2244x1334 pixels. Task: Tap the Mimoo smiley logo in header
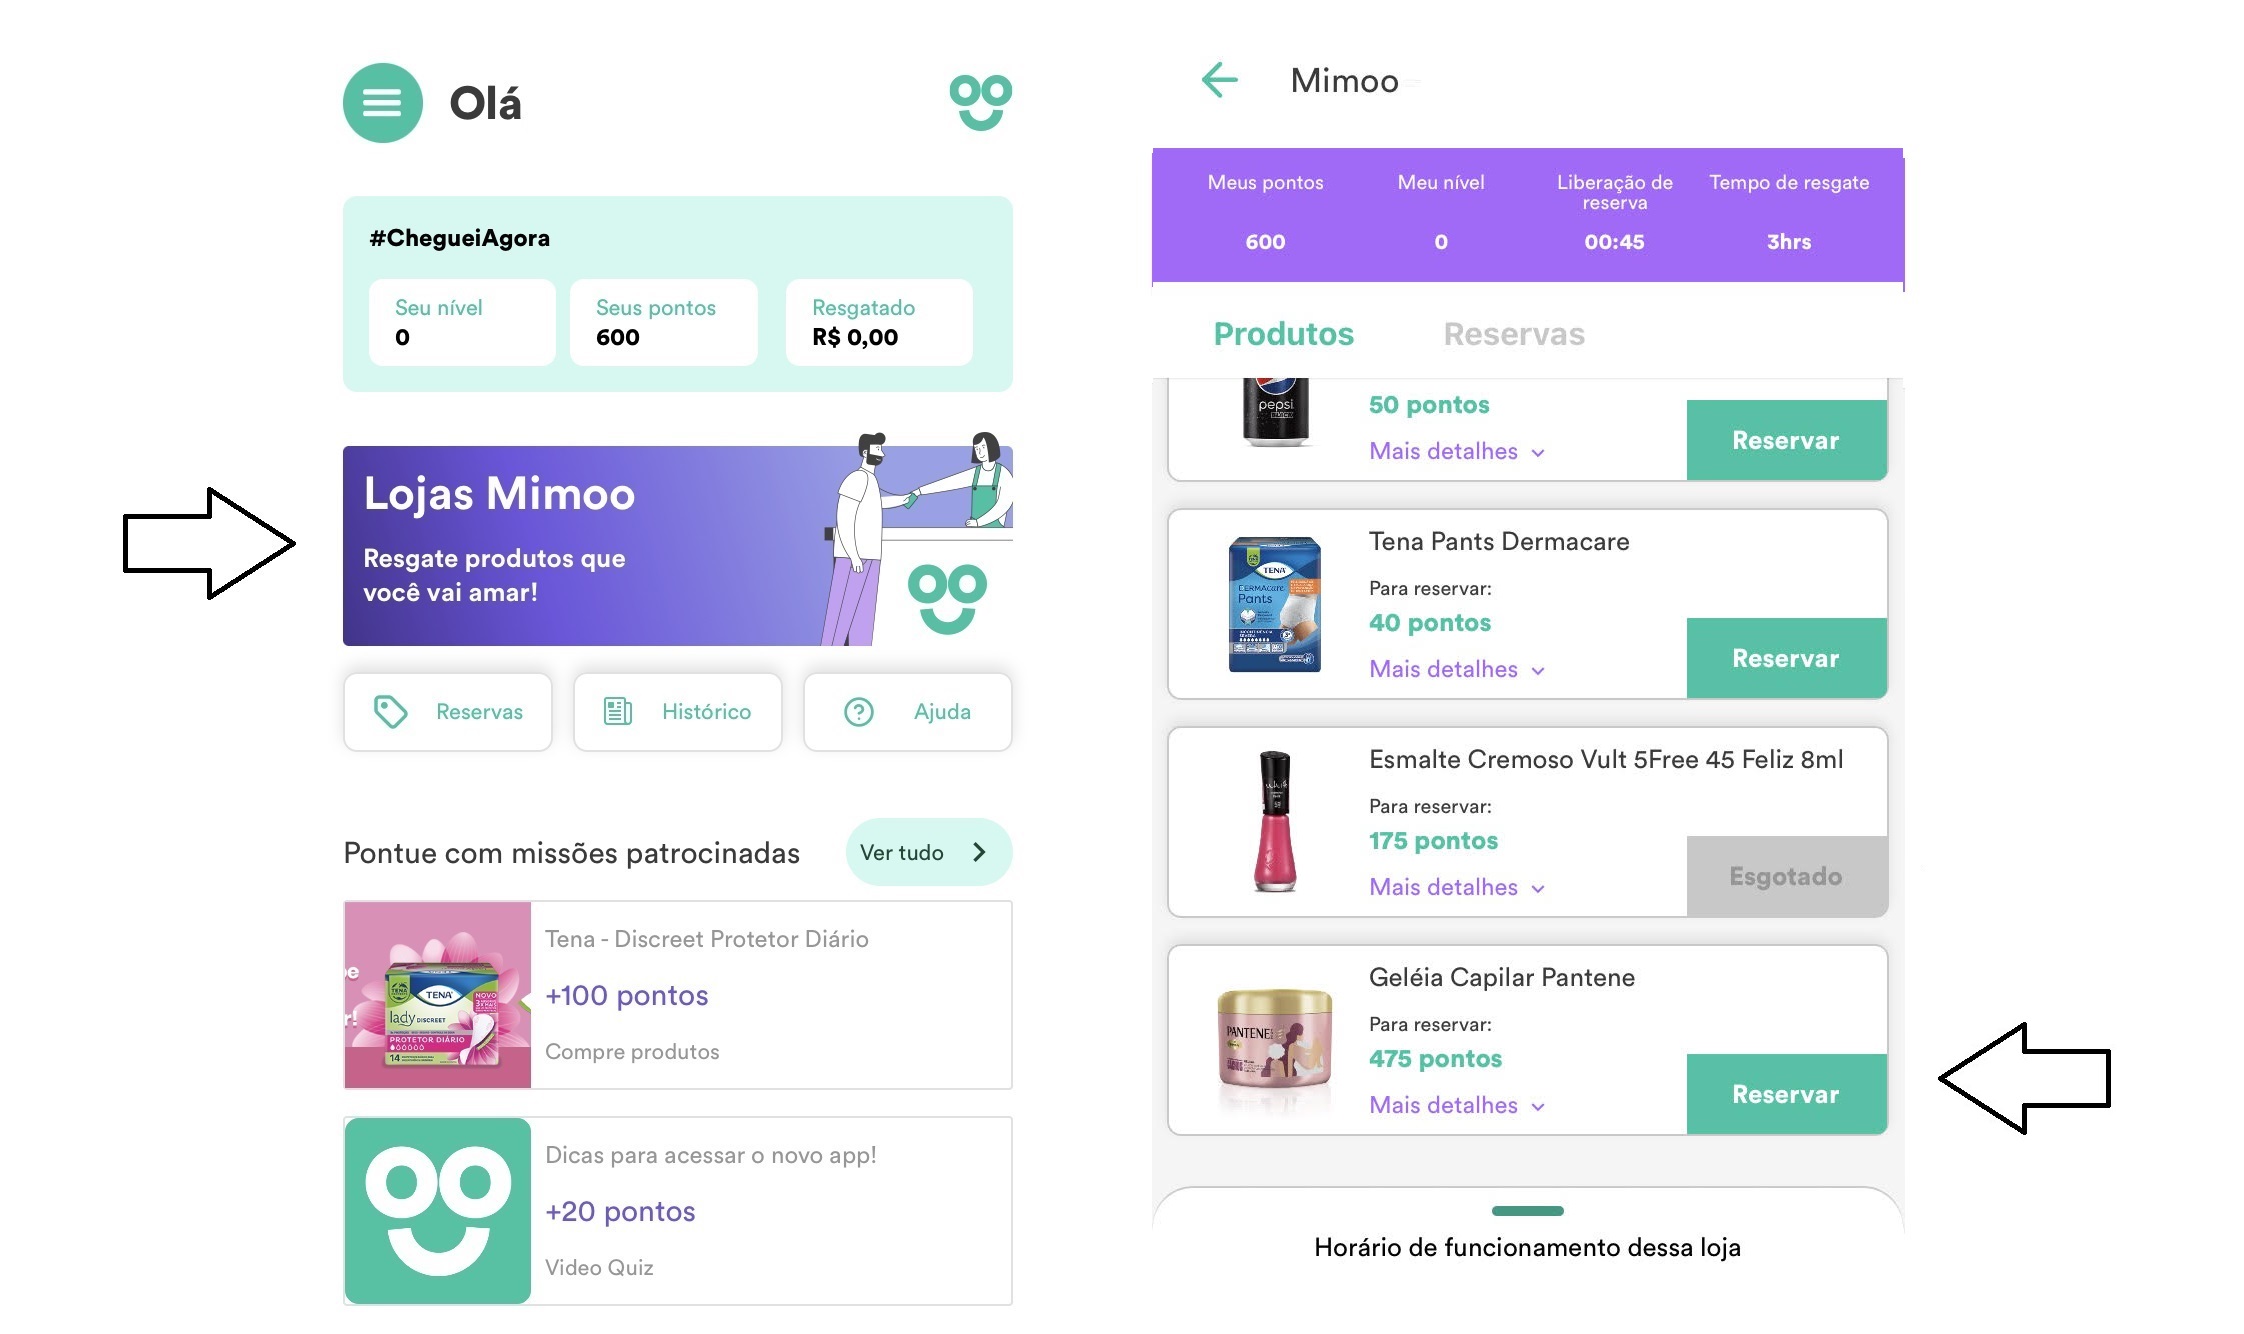pyautogui.click(x=980, y=102)
